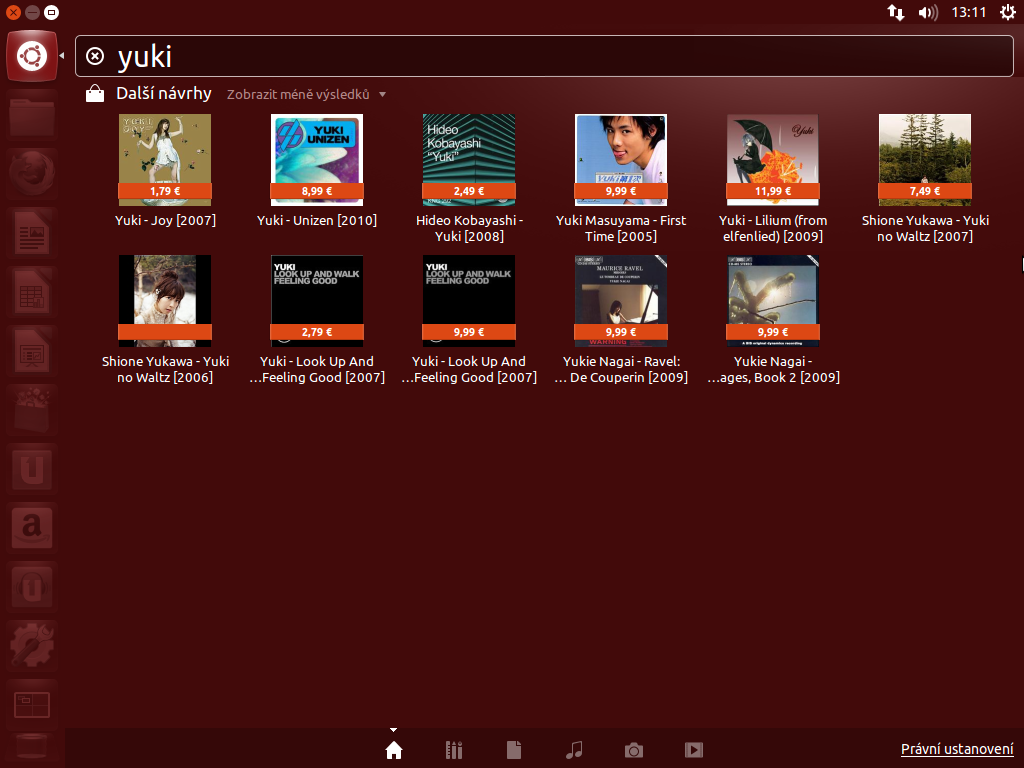Switch to Photos lens

point(633,750)
